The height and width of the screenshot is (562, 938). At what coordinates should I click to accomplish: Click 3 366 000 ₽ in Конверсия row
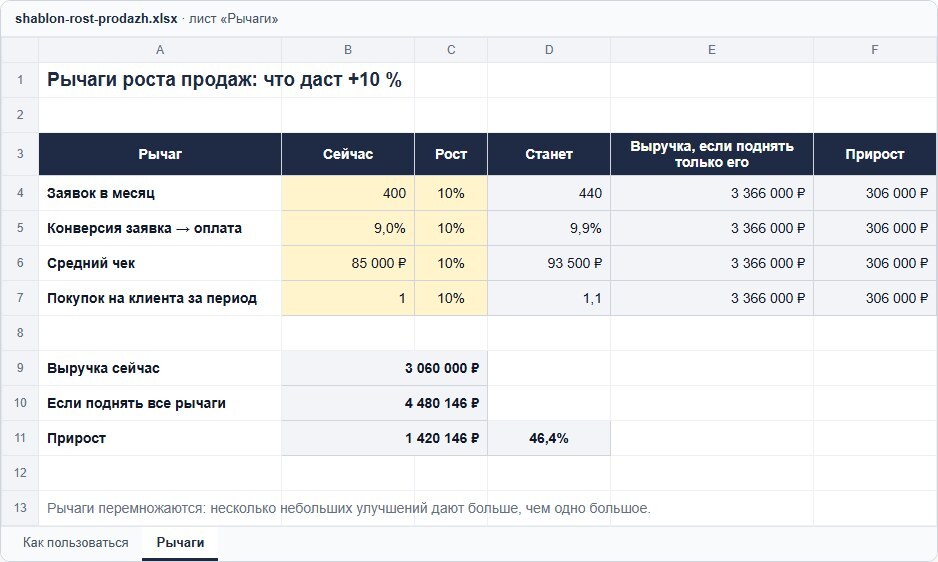pos(712,228)
